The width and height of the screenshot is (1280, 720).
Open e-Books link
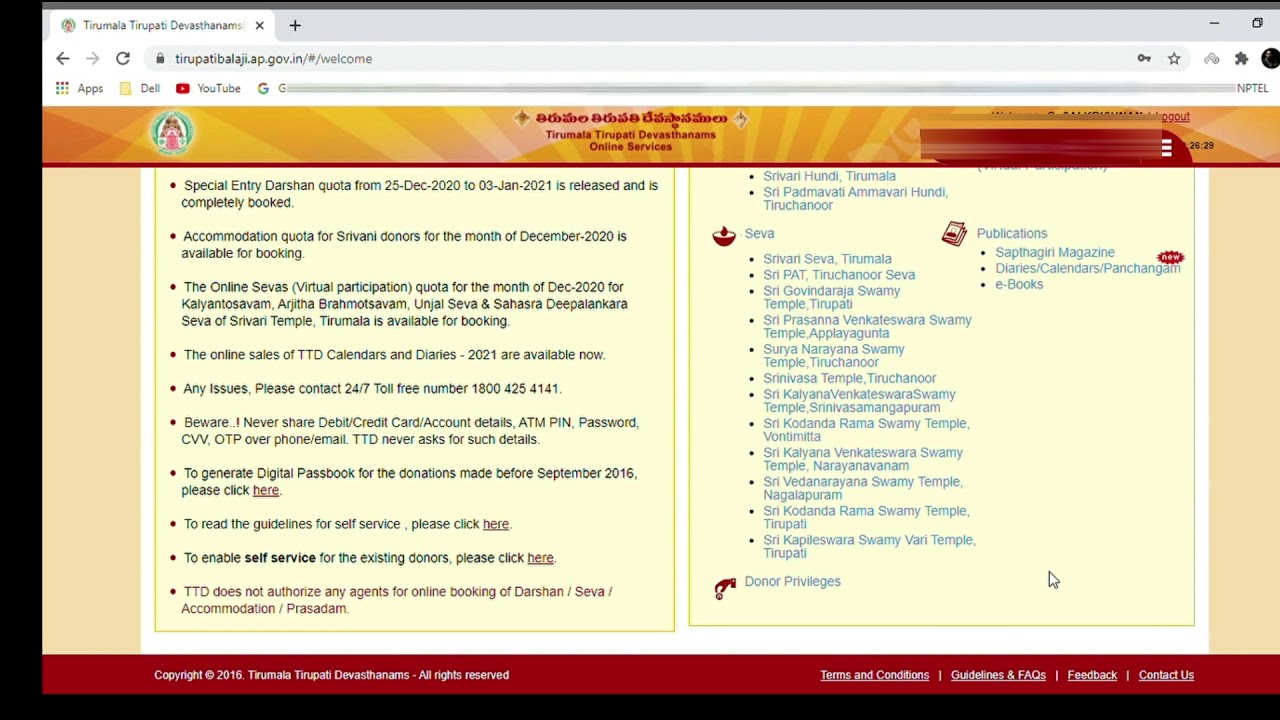point(1018,284)
